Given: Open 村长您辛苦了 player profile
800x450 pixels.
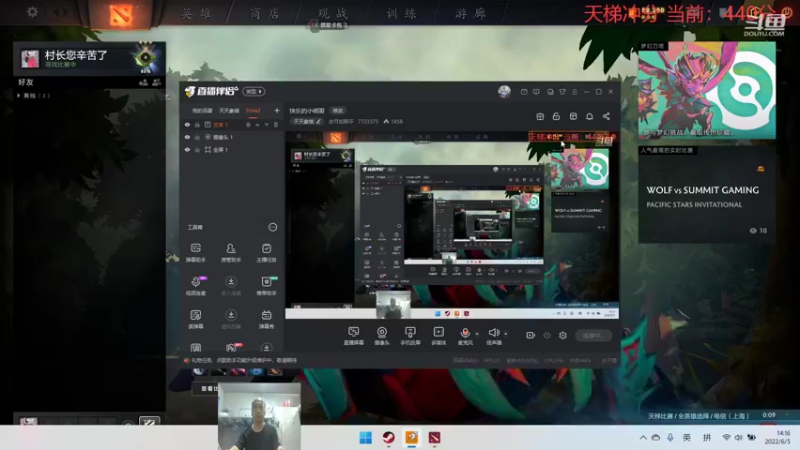Looking at the screenshot, I should [x=89, y=58].
